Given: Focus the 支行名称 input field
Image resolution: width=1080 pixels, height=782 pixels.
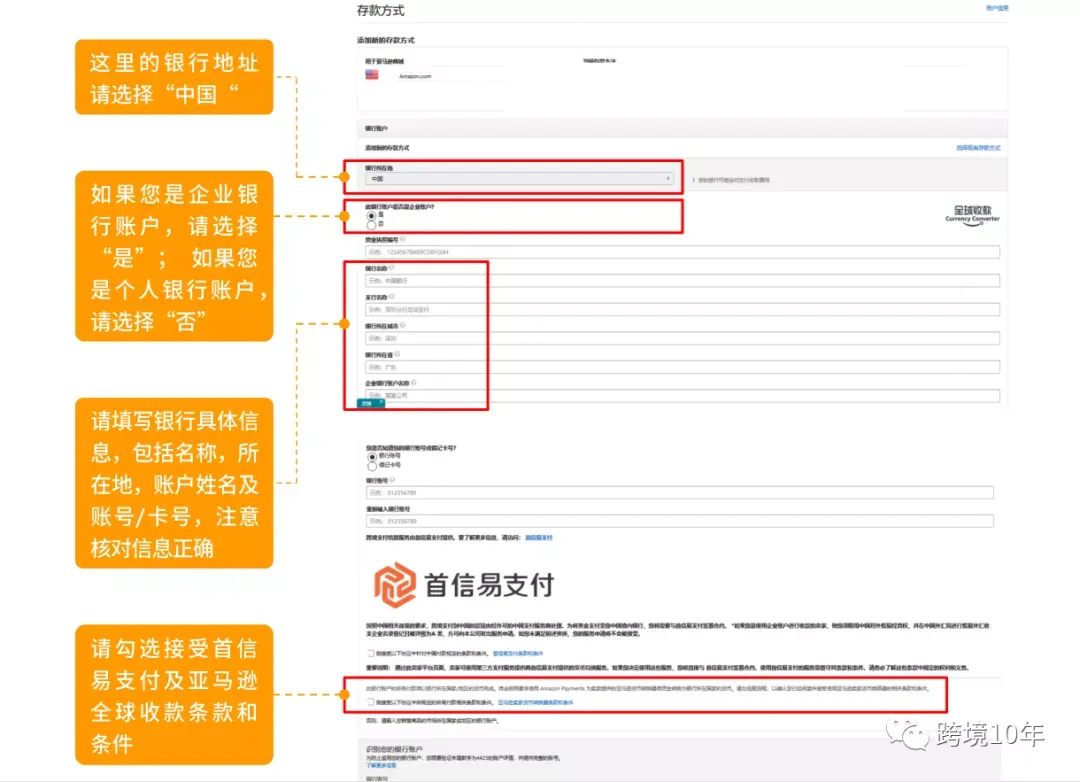Looking at the screenshot, I should (682, 309).
